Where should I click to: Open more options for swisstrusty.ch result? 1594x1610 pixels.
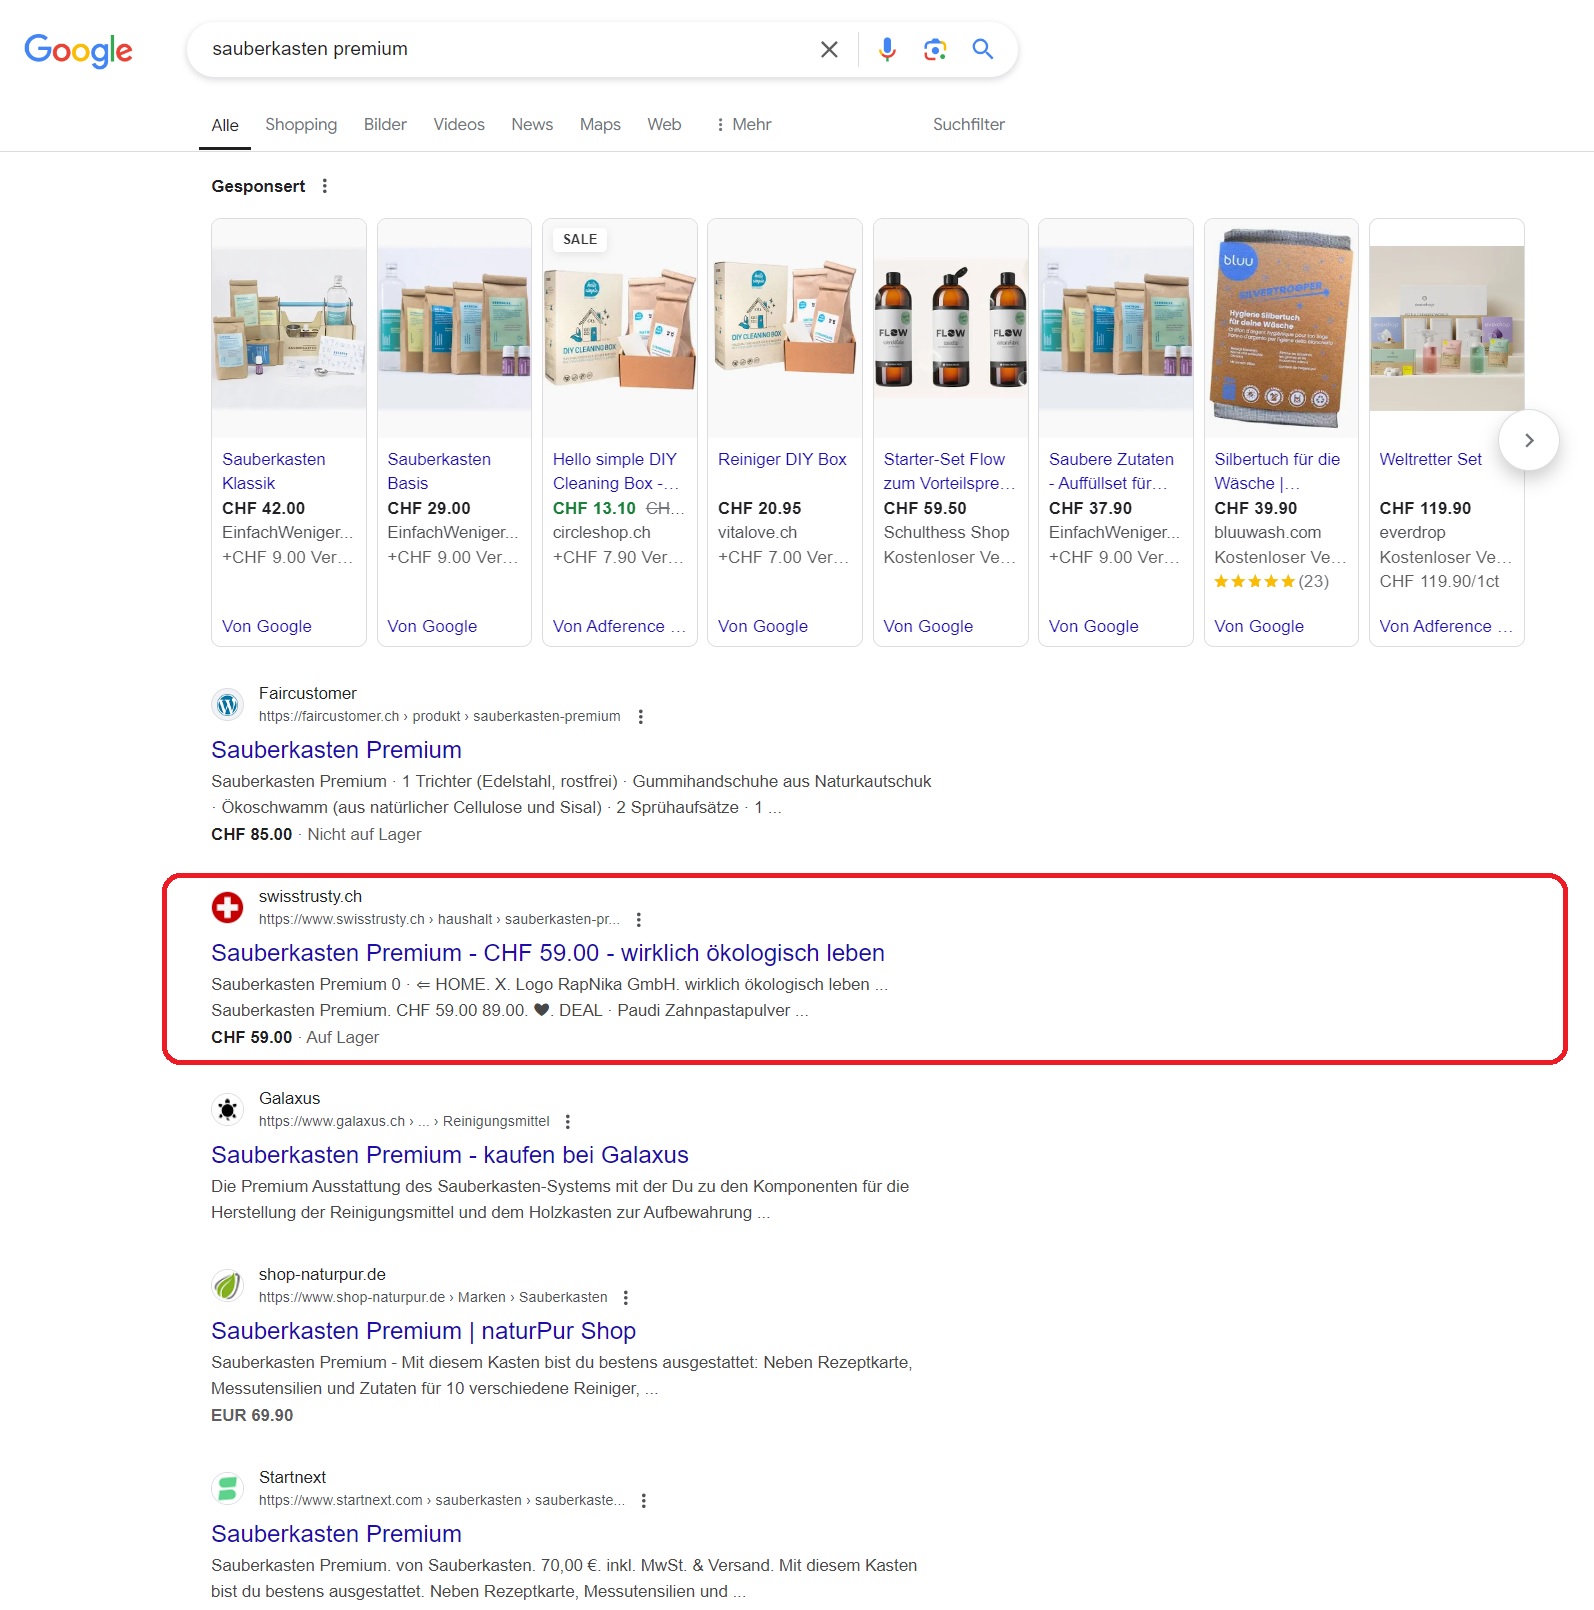point(638,919)
